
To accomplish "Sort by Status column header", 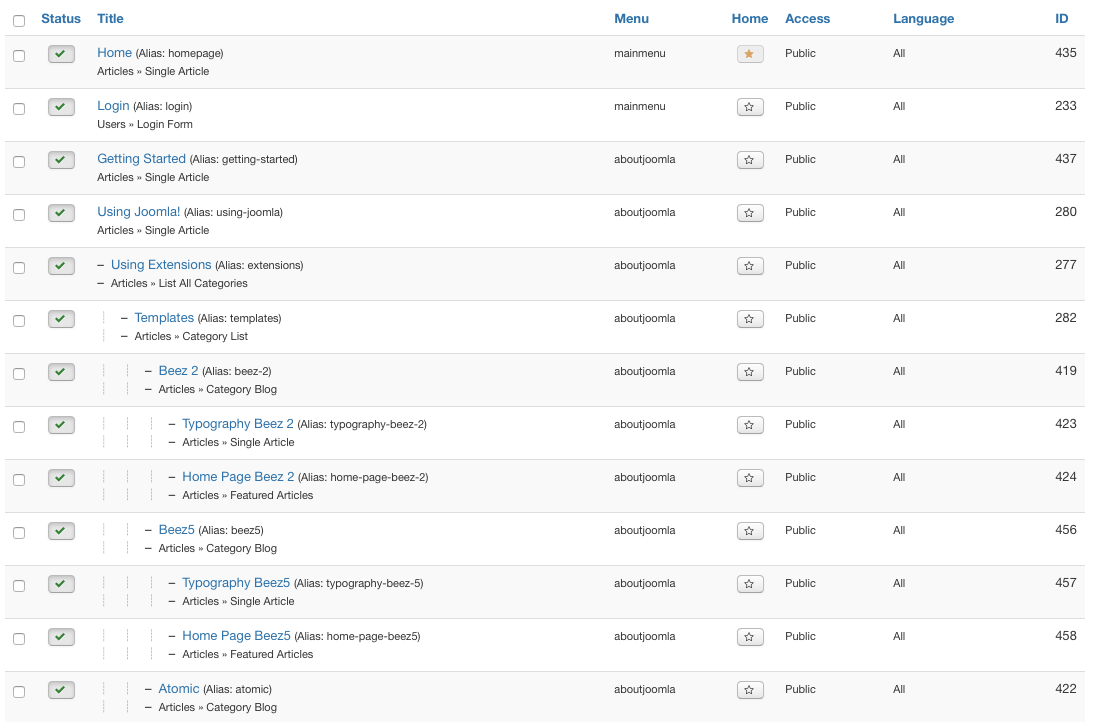I will click(x=61, y=19).
